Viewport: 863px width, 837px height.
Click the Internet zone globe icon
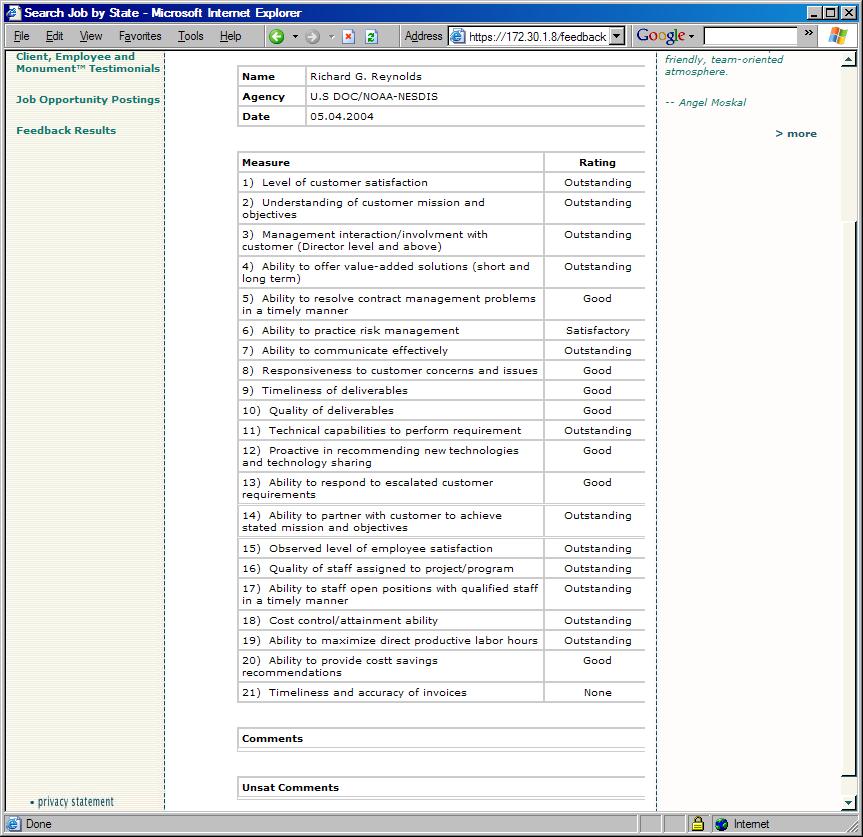coord(721,824)
